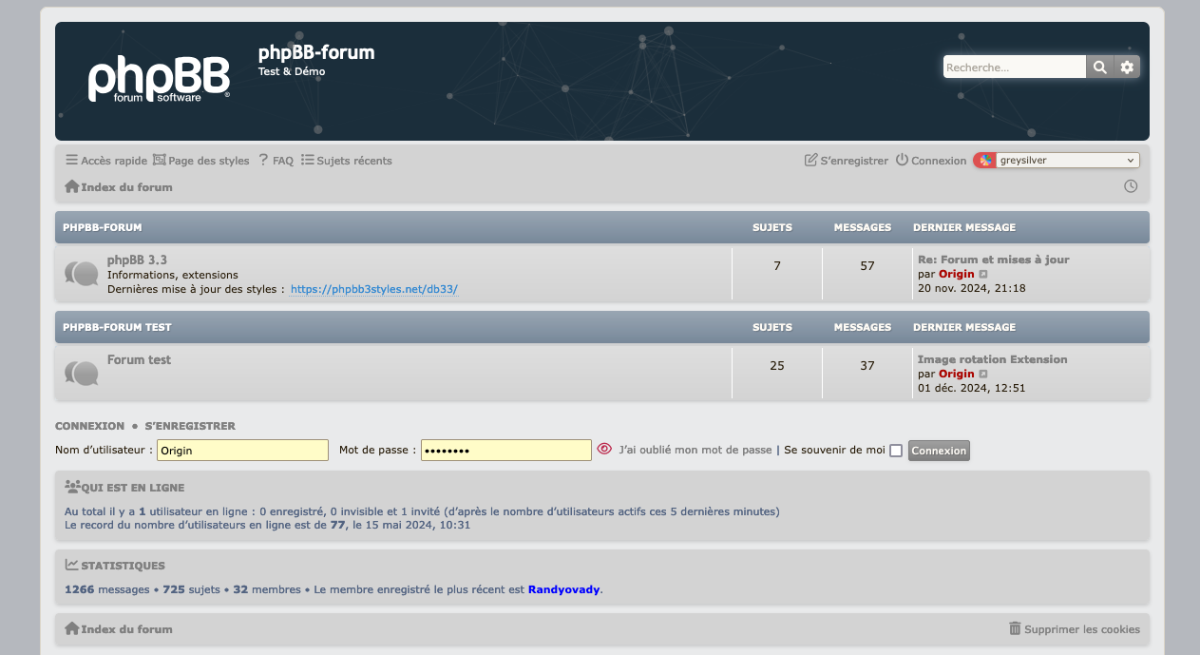1200x655 pixels.
Task: Expand the Accès rapide menu
Action: [106, 160]
